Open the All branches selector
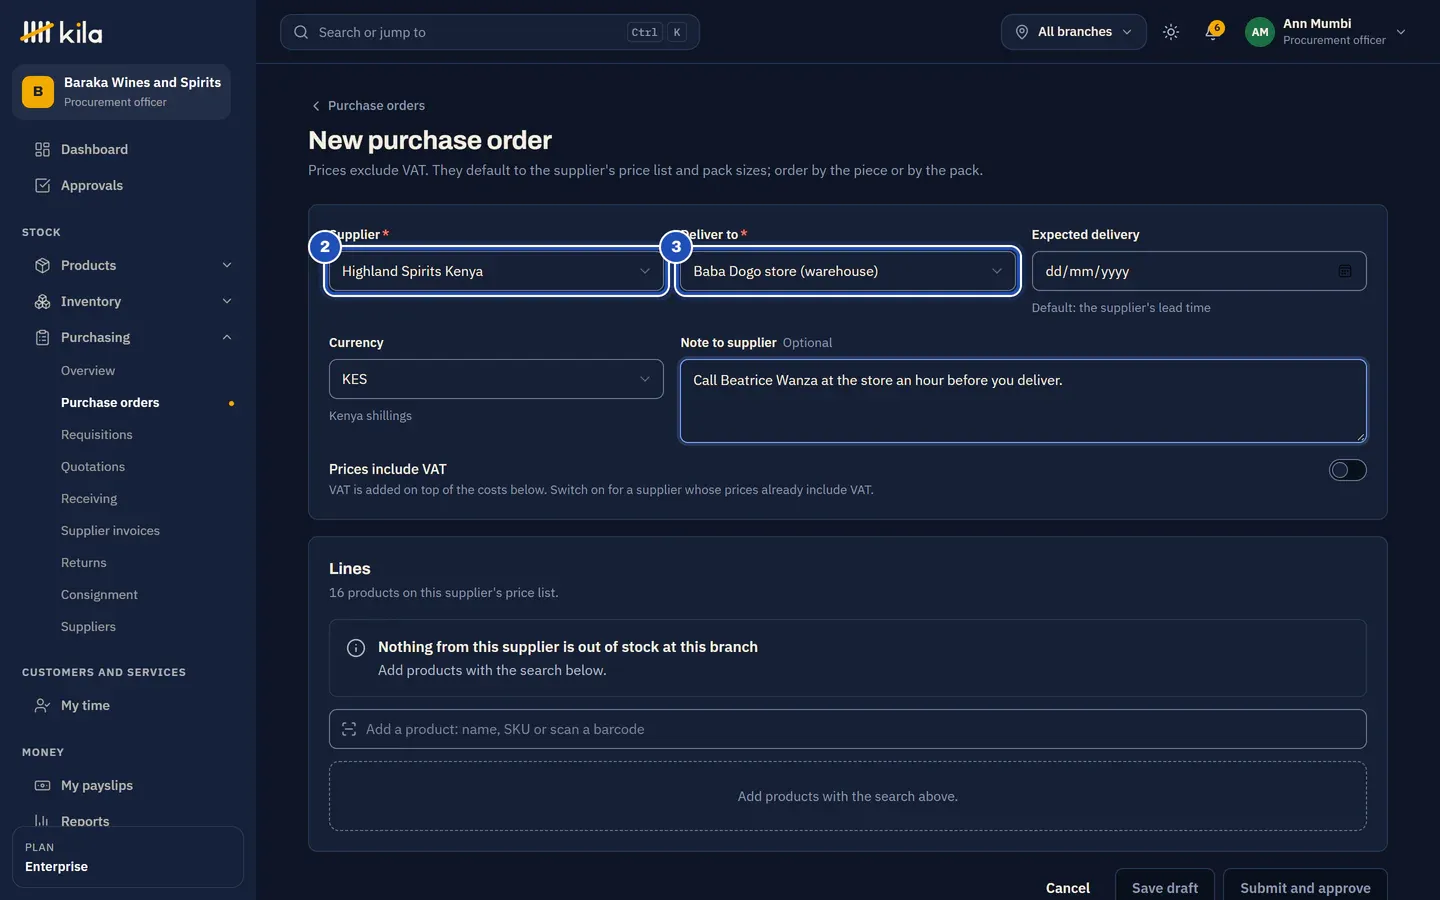The width and height of the screenshot is (1440, 900). tap(1074, 32)
